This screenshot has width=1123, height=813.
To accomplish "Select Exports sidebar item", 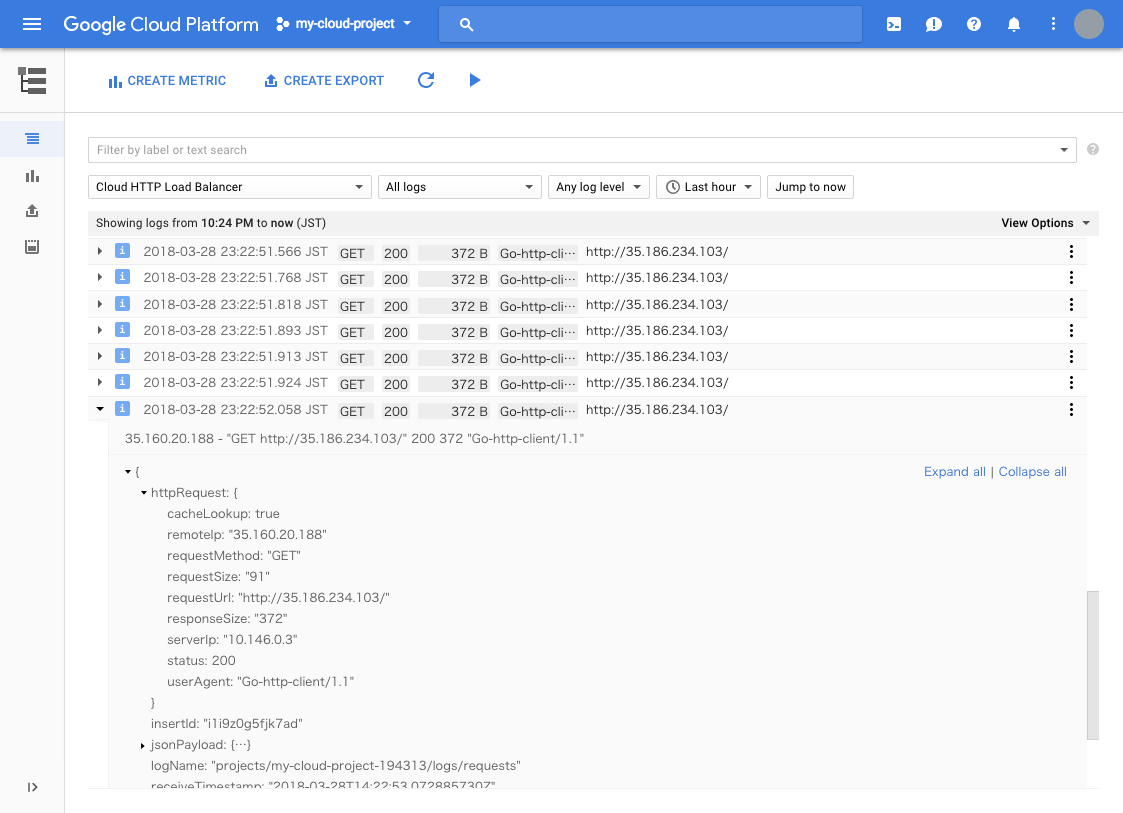I will (32, 211).
